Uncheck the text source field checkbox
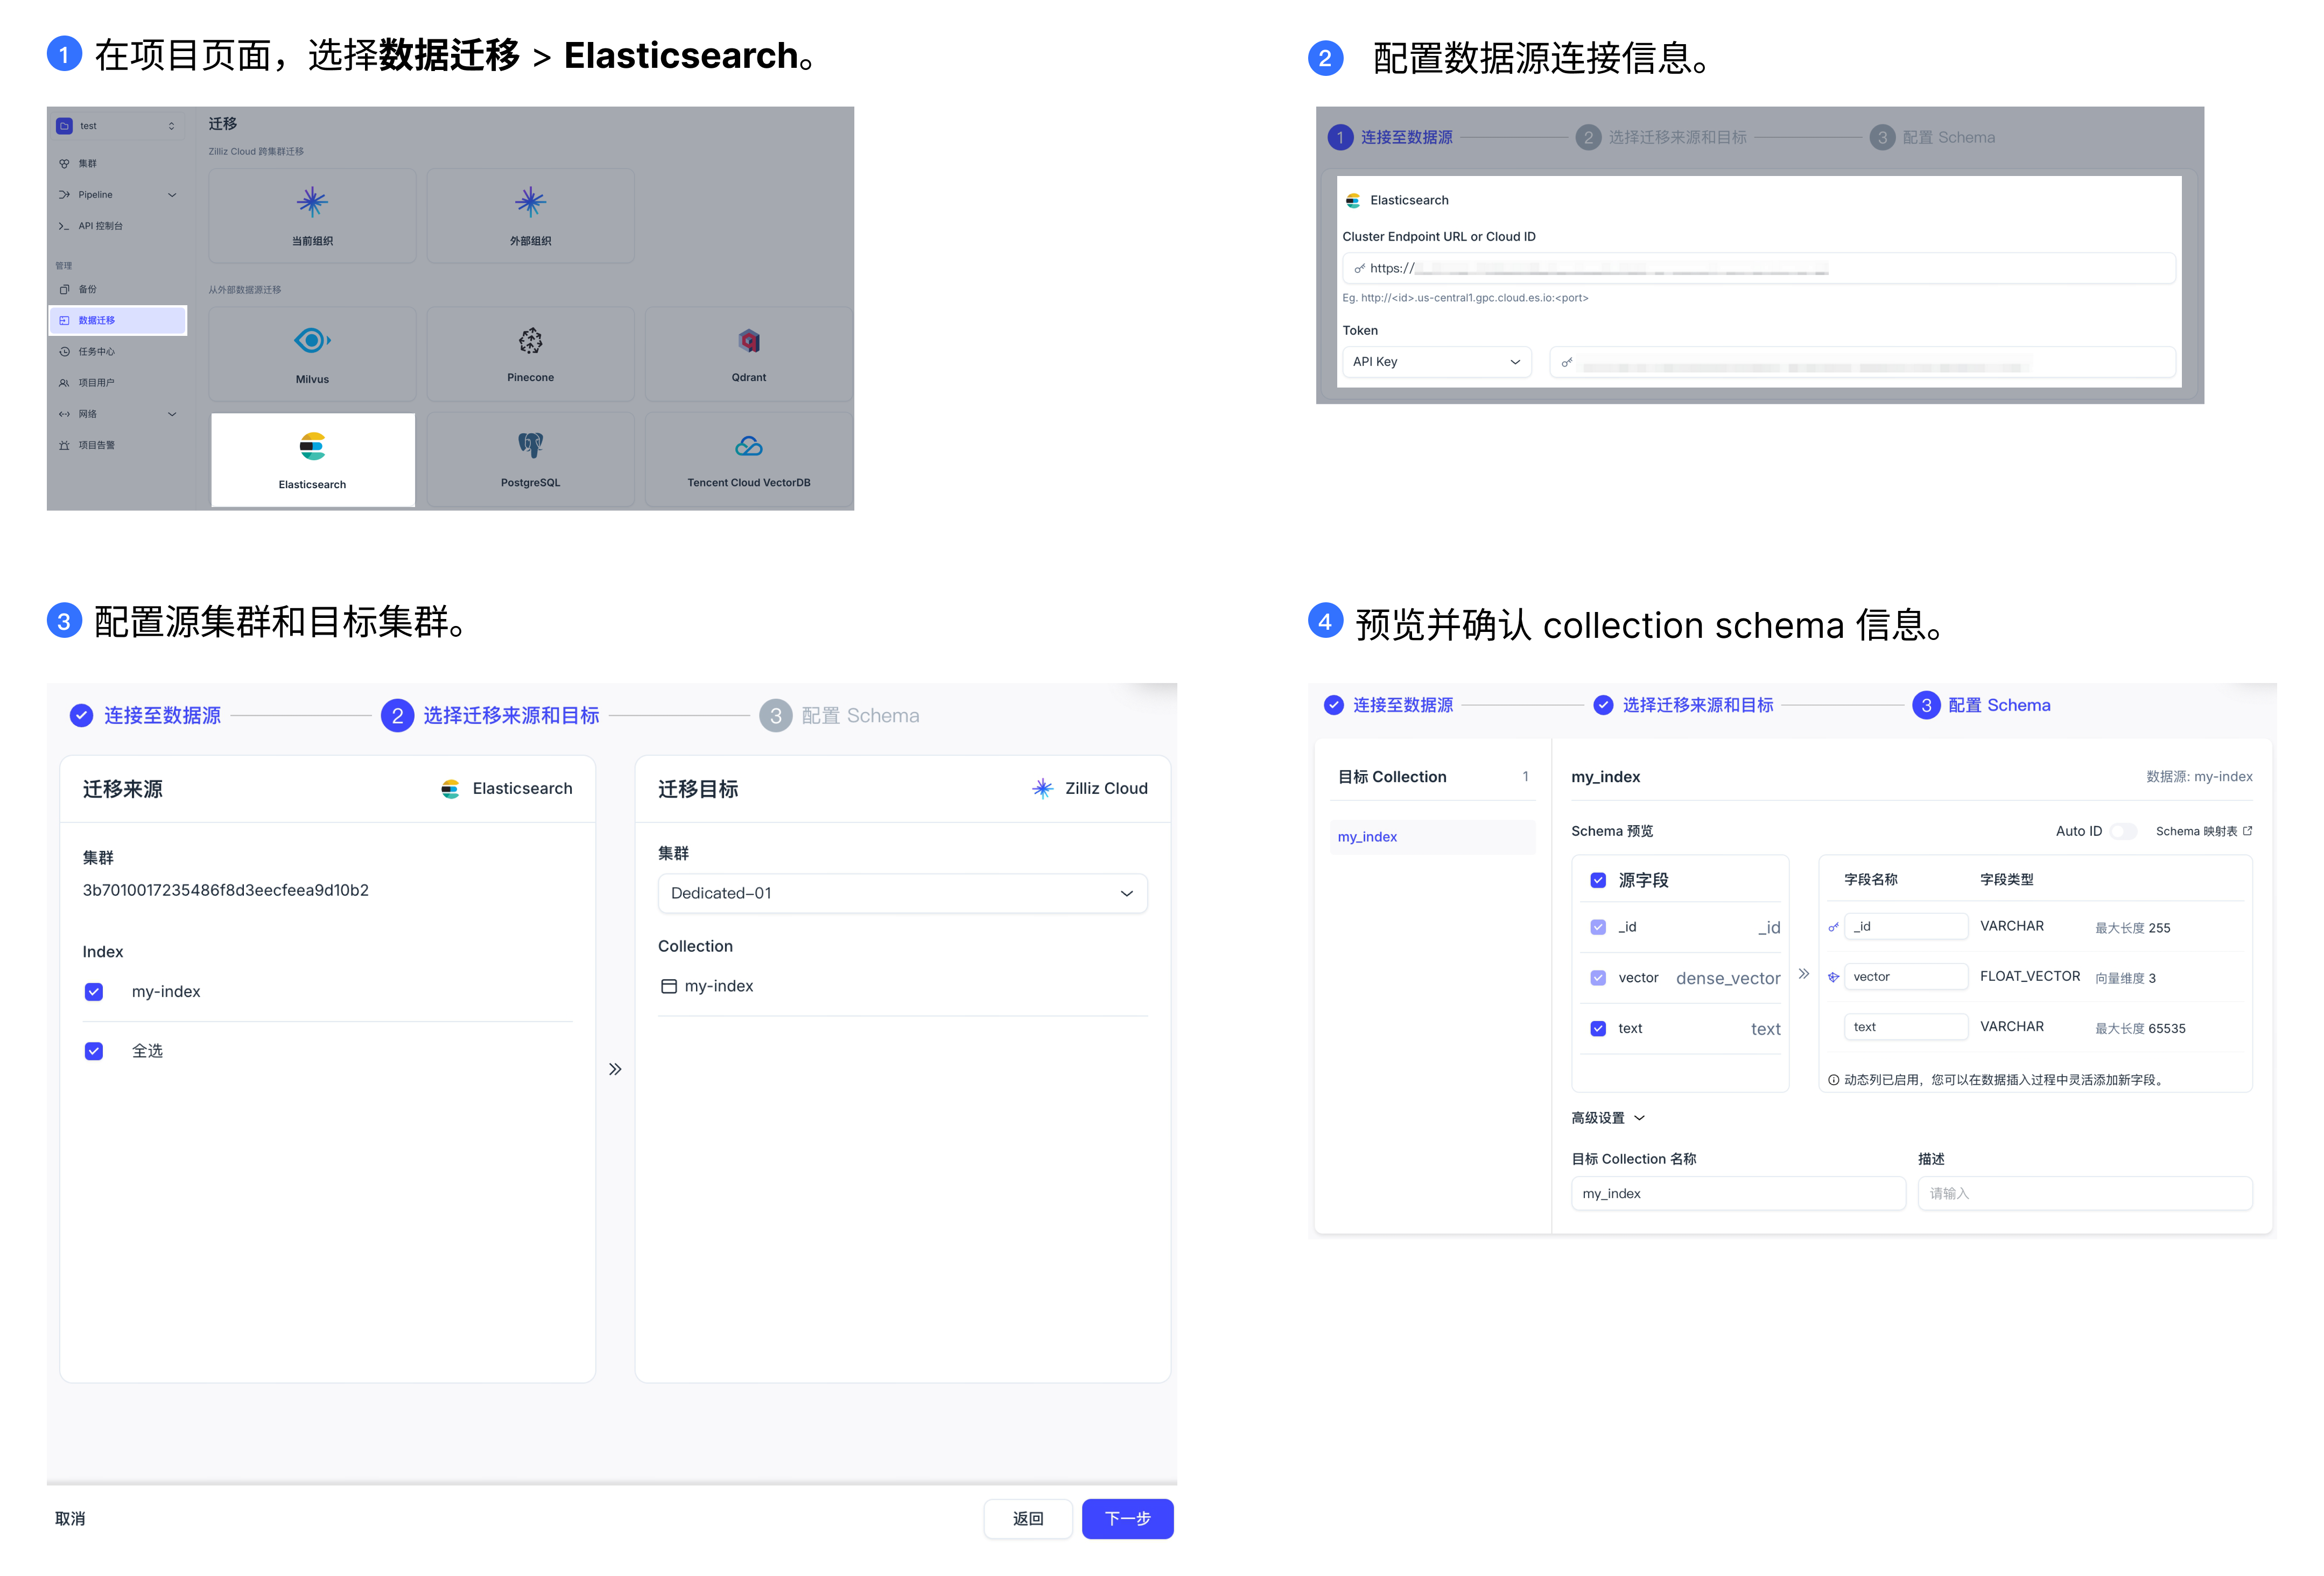The width and height of the screenshot is (2324, 1576). pos(1598,1028)
